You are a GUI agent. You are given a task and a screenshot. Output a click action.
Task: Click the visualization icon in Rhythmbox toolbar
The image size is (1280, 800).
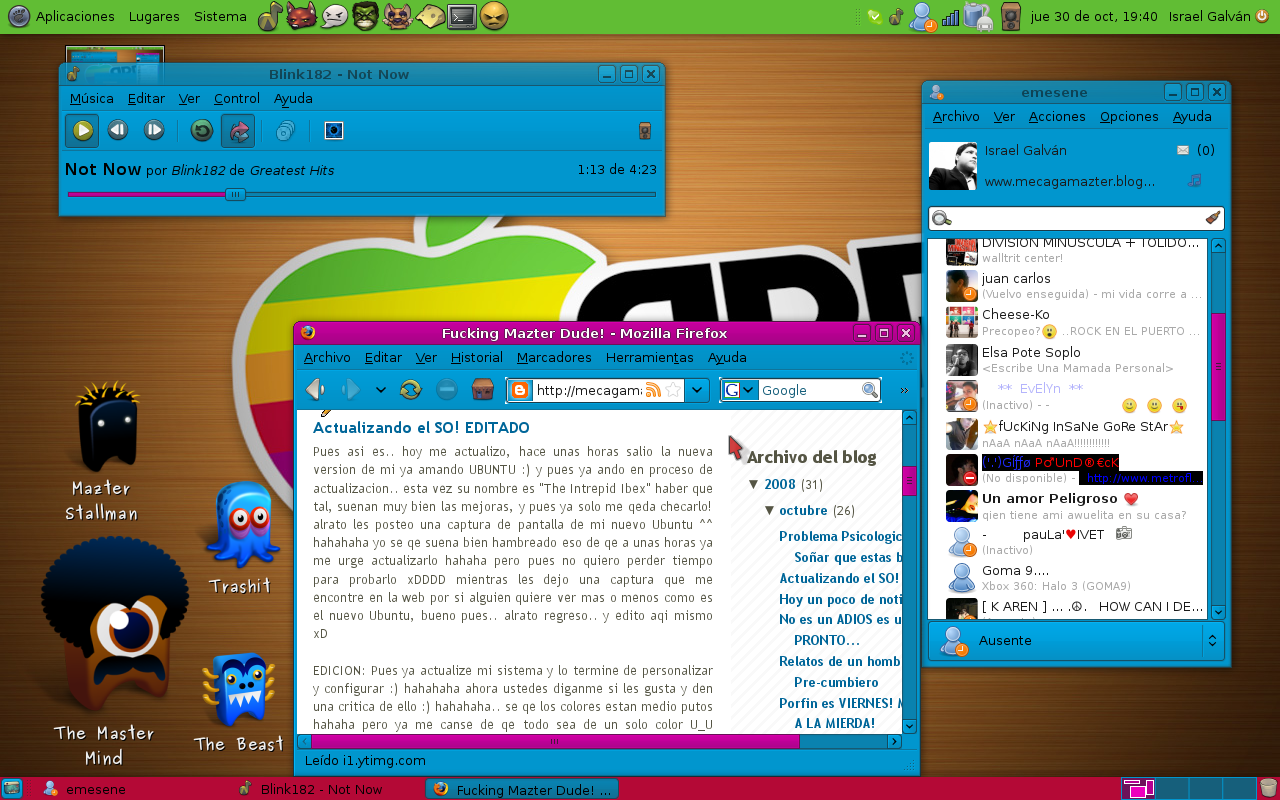(334, 130)
